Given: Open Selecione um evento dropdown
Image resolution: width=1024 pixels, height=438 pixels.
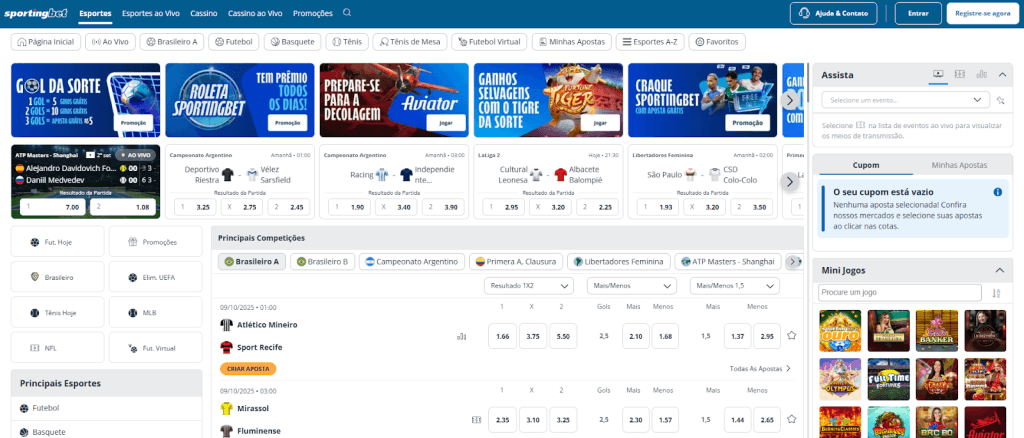Looking at the screenshot, I should pos(905,100).
